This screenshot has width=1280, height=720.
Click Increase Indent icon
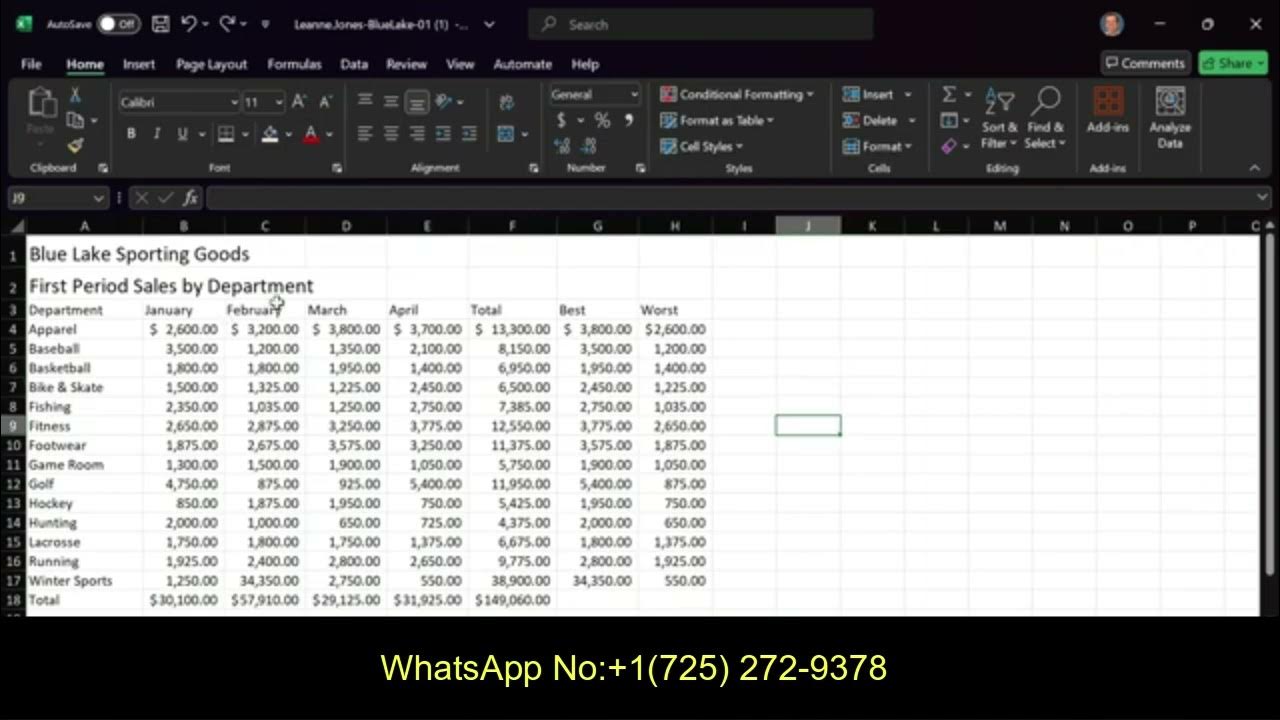(469, 133)
